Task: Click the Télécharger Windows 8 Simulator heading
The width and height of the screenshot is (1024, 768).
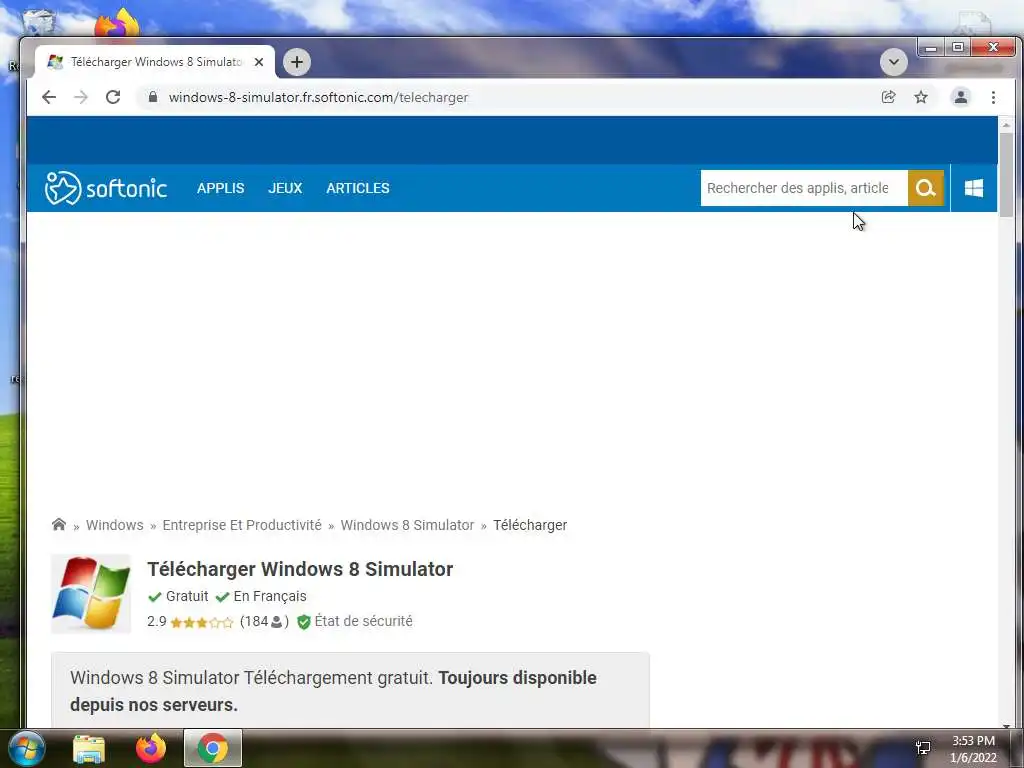Action: point(300,569)
